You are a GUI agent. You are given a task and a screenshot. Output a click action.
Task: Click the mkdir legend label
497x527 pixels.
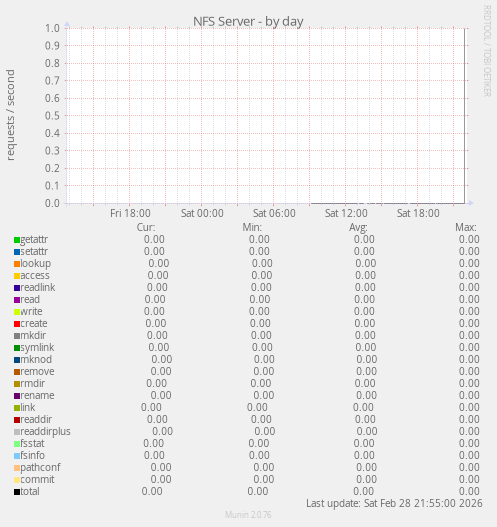[33, 335]
